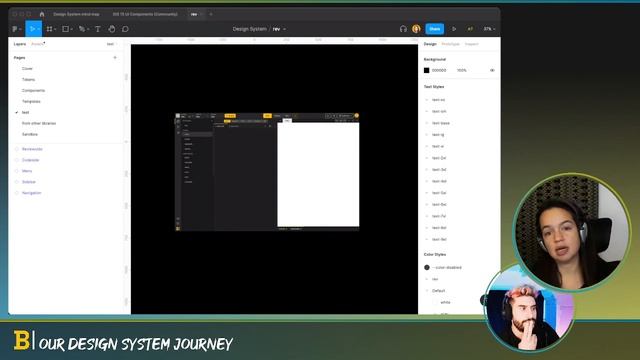The image size is (640, 360).
Task: Select the checked test page
Action: 25,112
